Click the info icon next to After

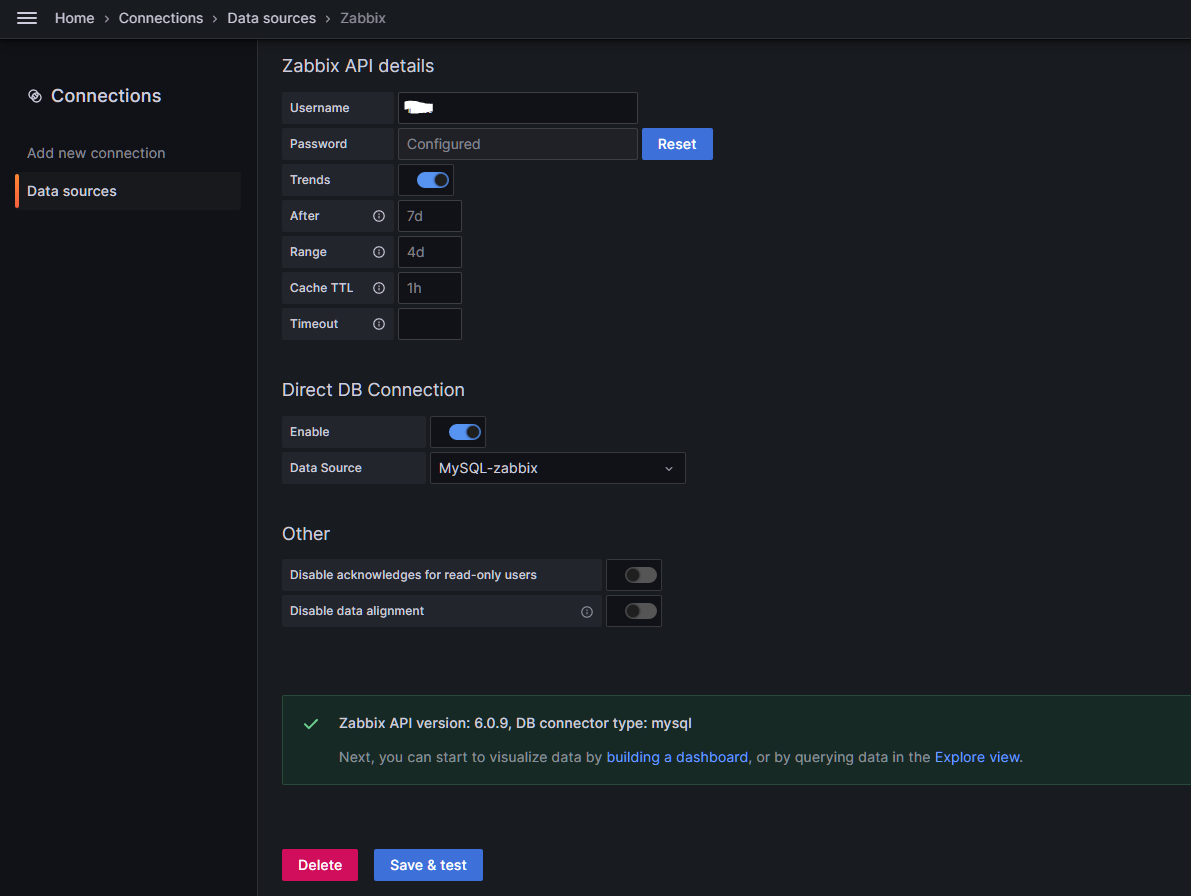click(x=379, y=216)
